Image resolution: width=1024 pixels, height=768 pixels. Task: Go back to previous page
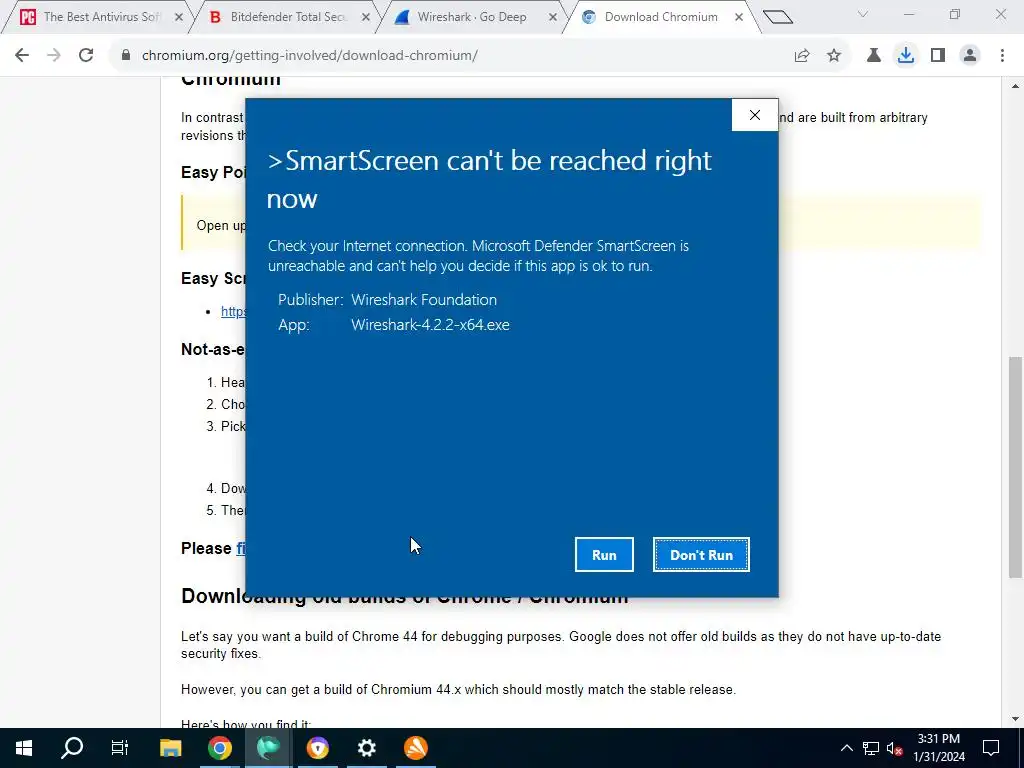22,56
